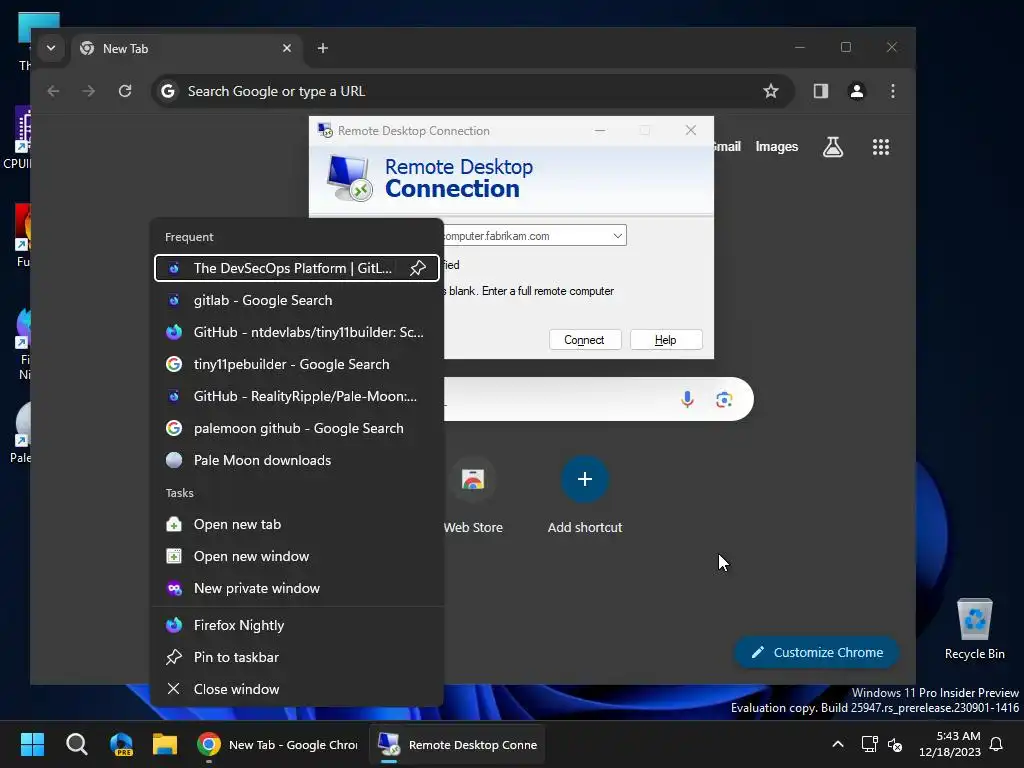Launch Firefox Nightly from the jump list
1024x768 pixels.
point(296,626)
